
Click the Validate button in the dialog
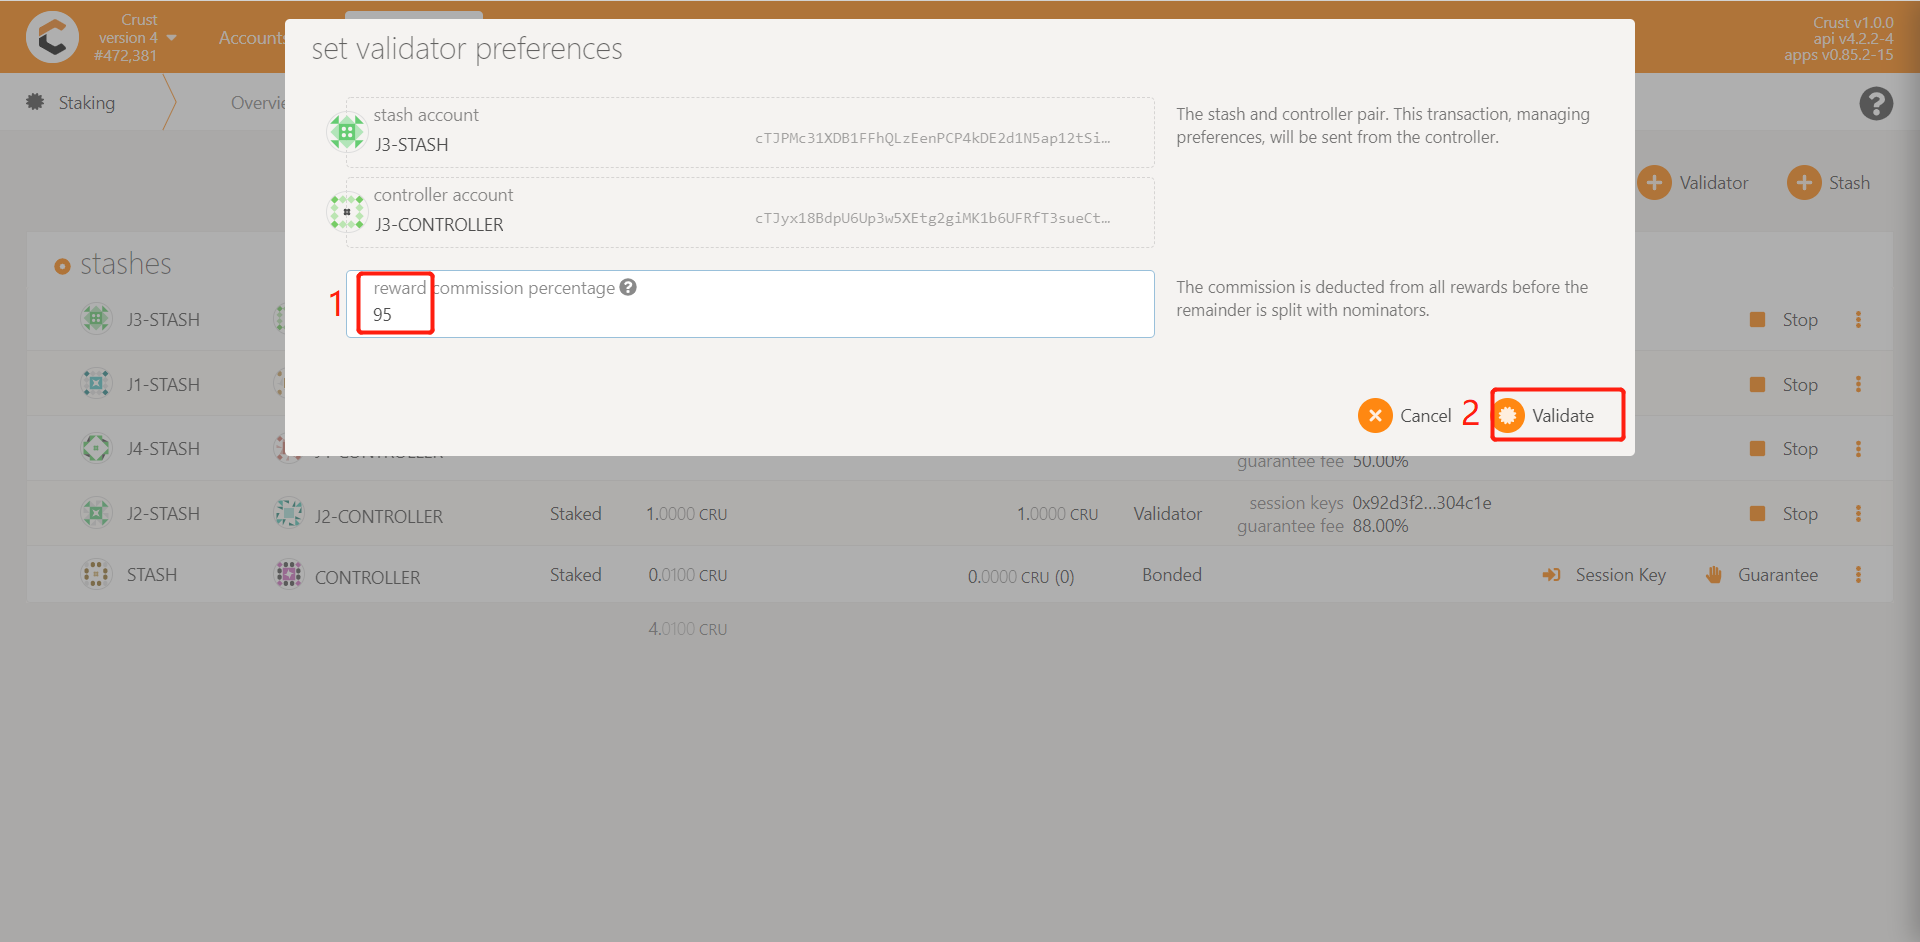click(1546, 415)
